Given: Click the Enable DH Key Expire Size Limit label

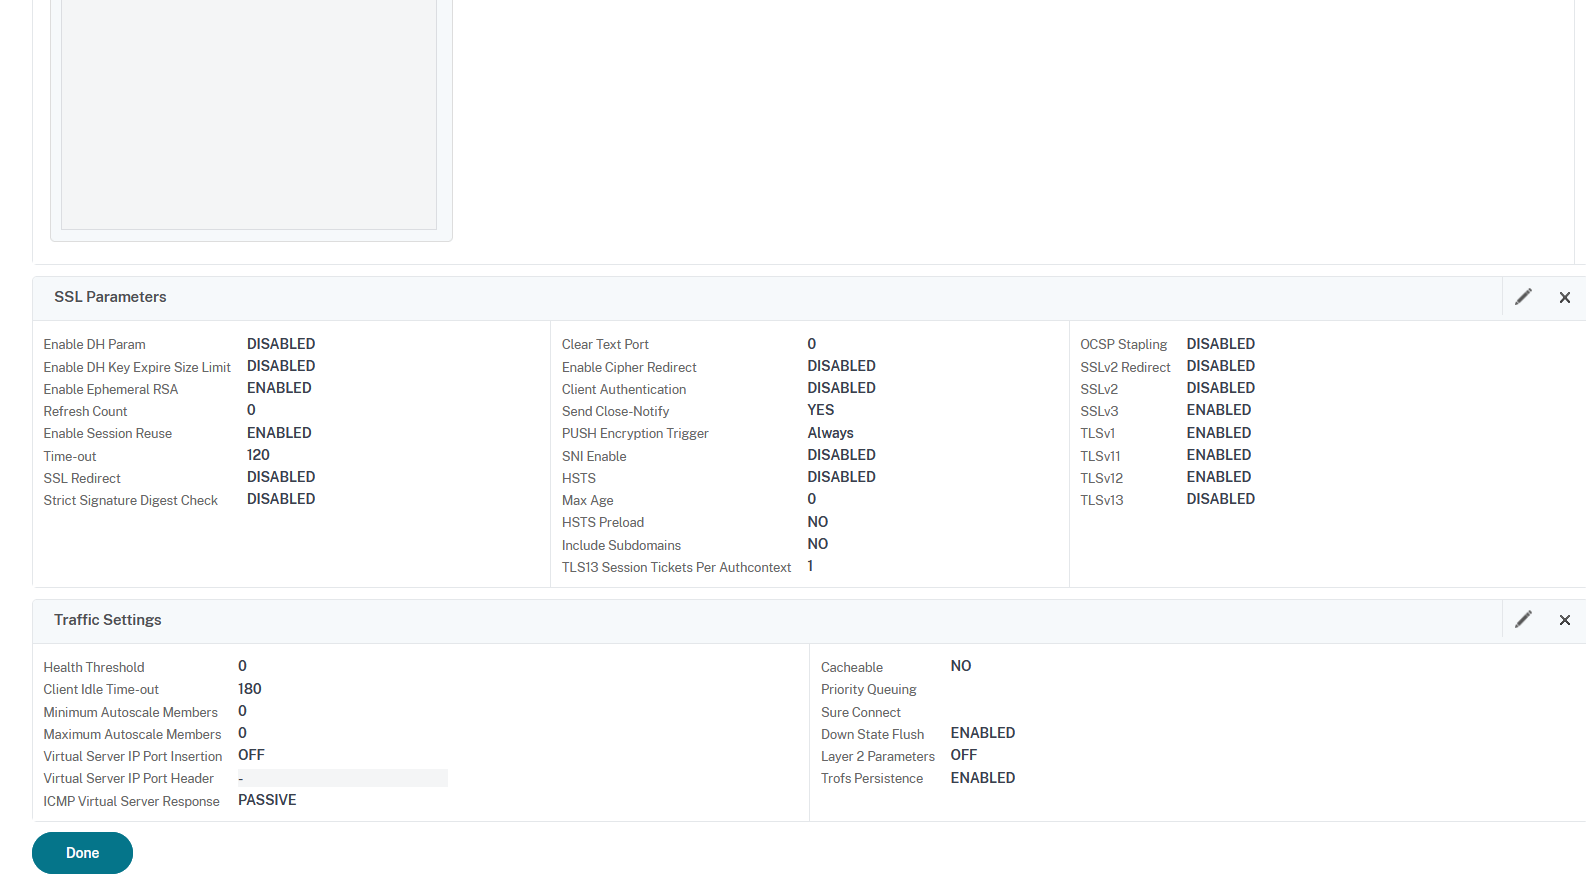Looking at the screenshot, I should point(137,368).
